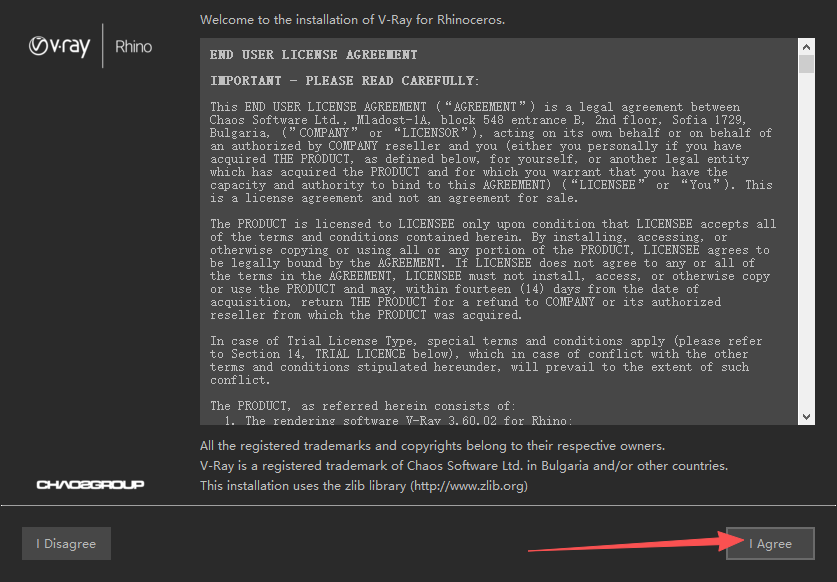Click the line starting 'The PRODUCT is licensed'
Viewport: 837px width, 582px height.
pyautogui.click(x=493, y=224)
